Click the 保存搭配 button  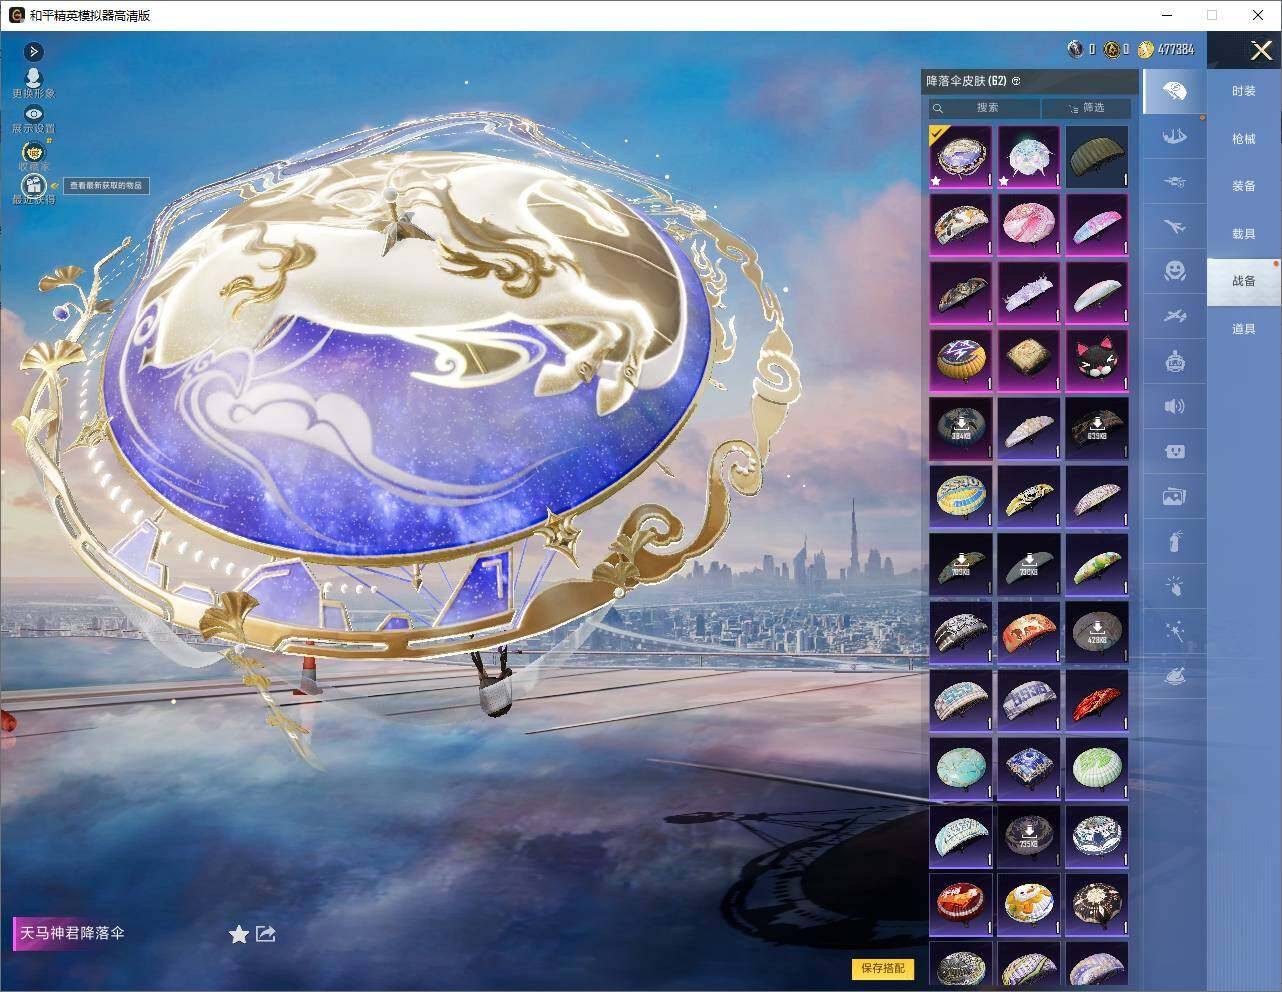pyautogui.click(x=883, y=968)
